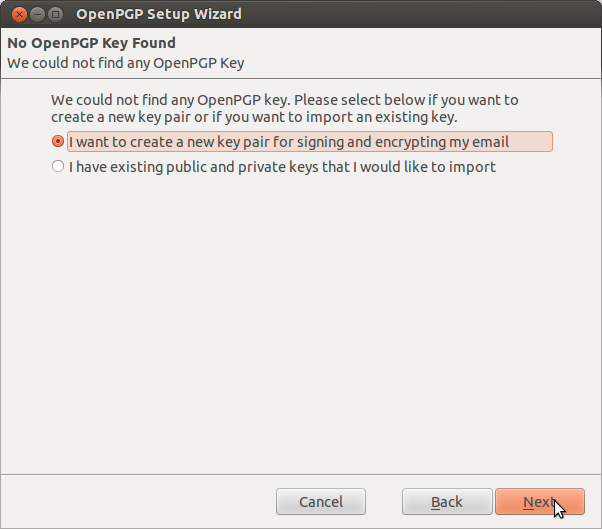Click the 'I have existing public and private keys' text
Image resolution: width=602 pixels, height=529 pixels.
pos(282,167)
